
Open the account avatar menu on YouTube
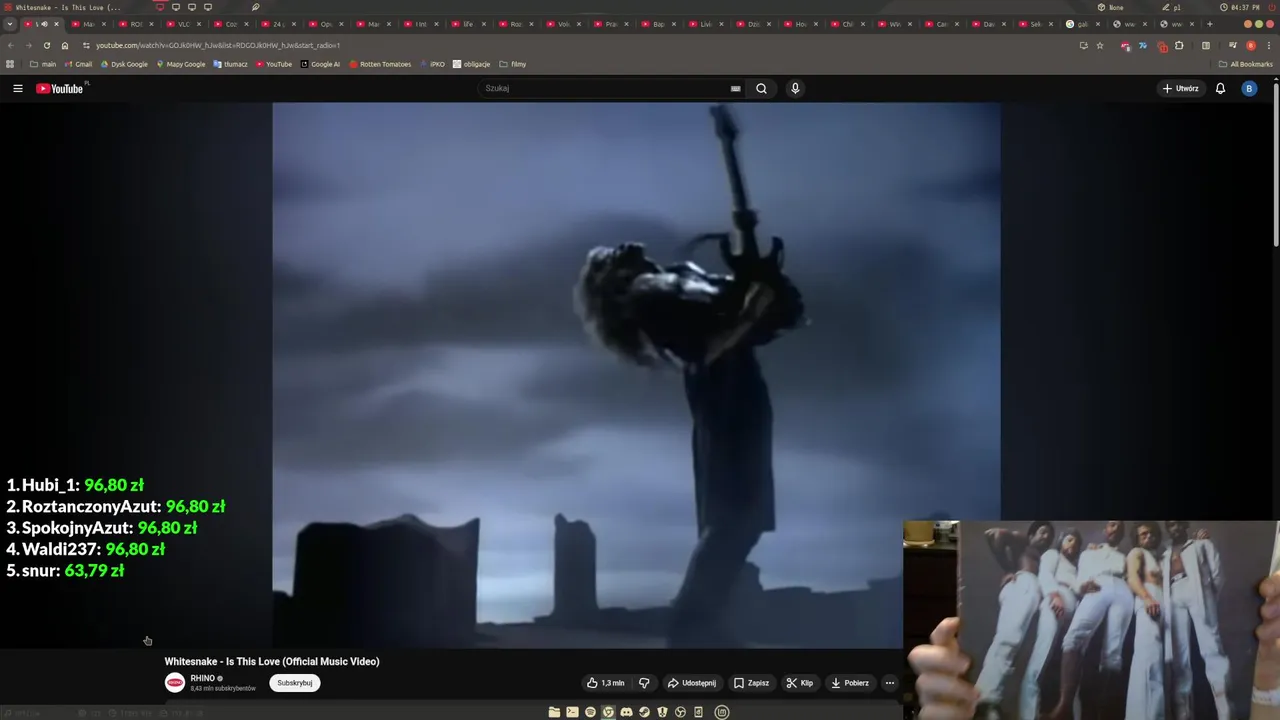tap(1248, 88)
